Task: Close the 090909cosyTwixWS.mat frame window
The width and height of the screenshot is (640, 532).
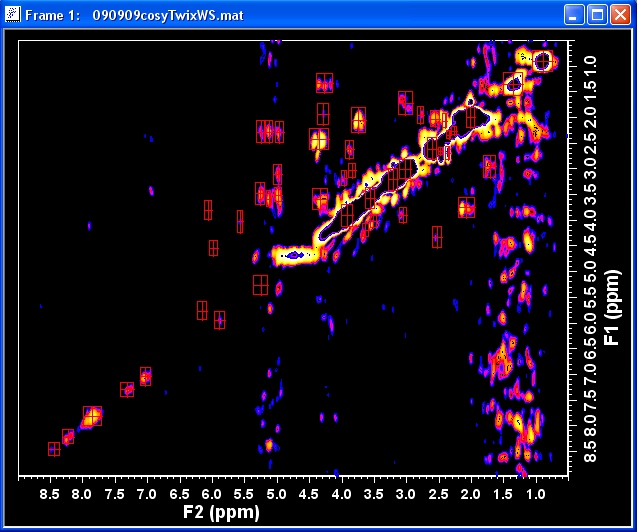Action: click(619, 15)
